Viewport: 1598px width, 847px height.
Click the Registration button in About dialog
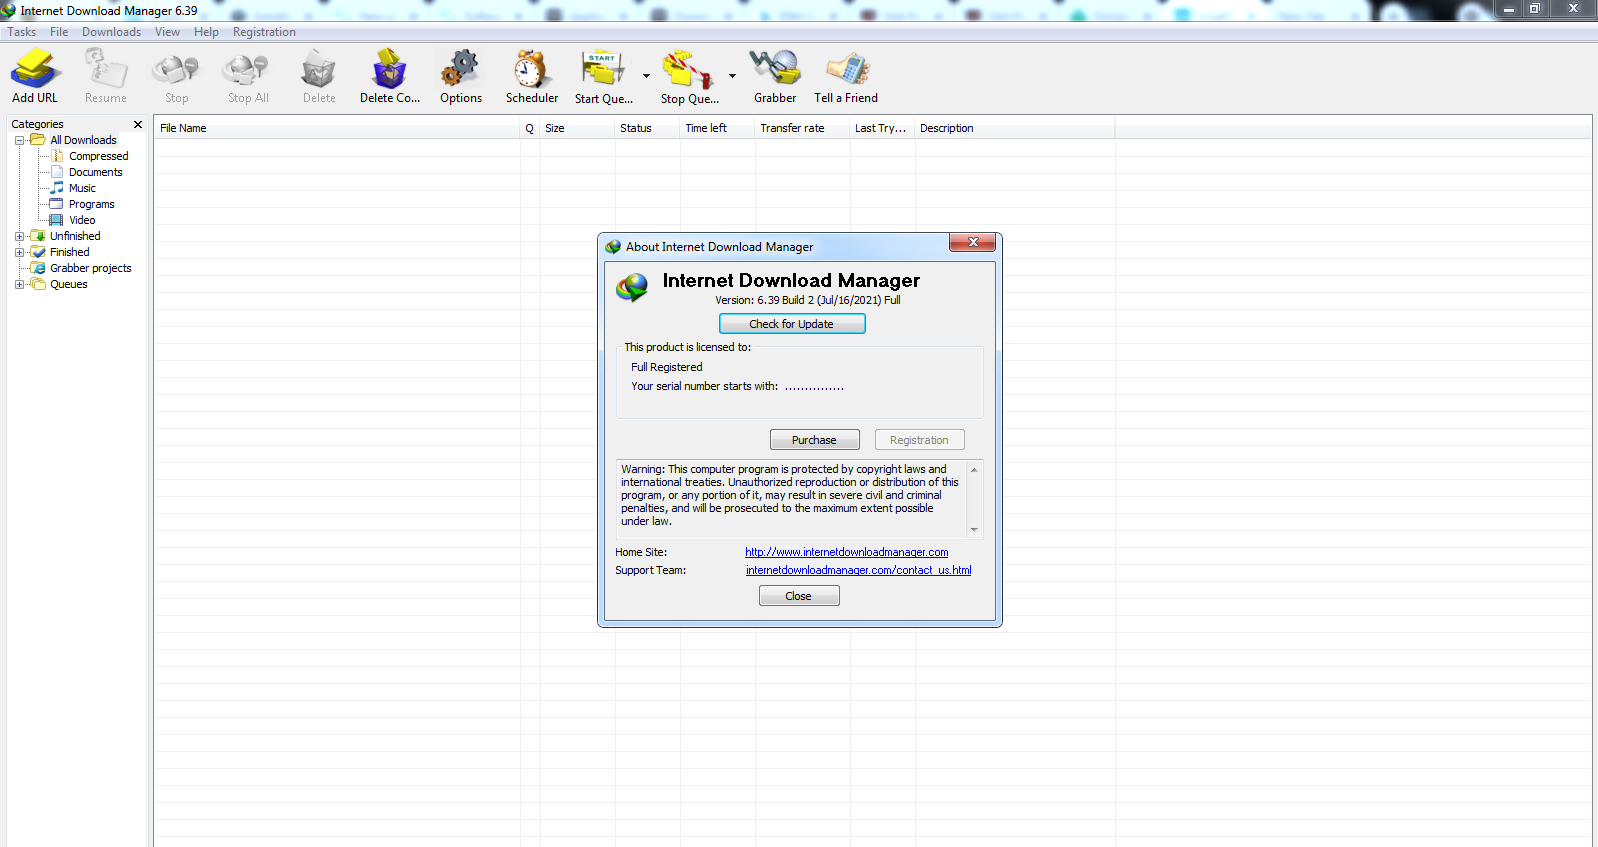tap(919, 440)
